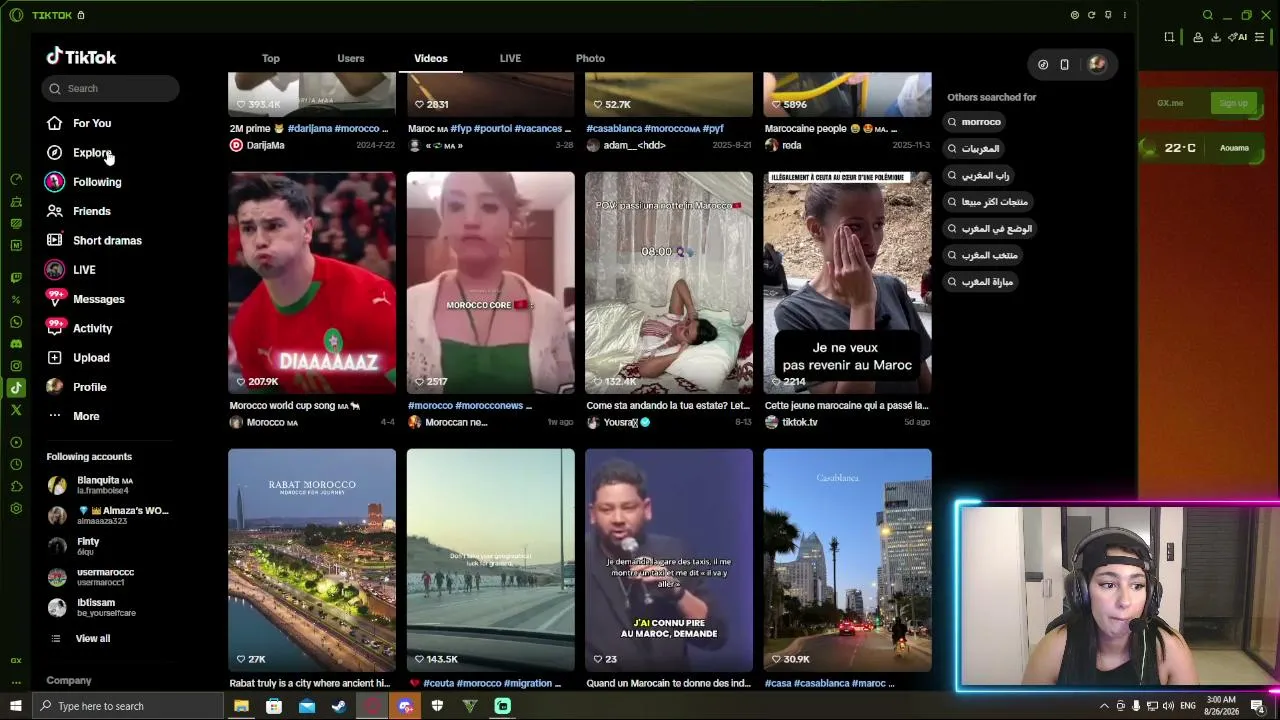
Task: Select the Videos results tab
Action: pyautogui.click(x=431, y=58)
